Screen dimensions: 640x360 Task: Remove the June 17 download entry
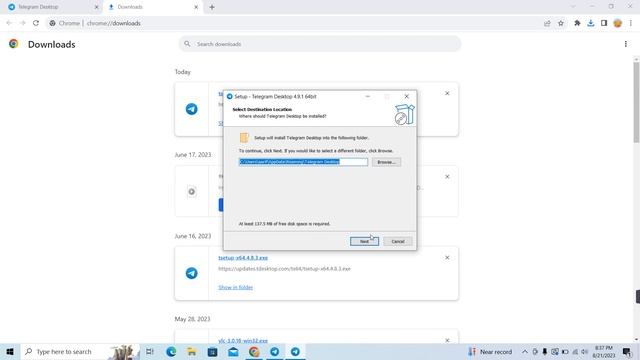pyautogui.click(x=447, y=177)
